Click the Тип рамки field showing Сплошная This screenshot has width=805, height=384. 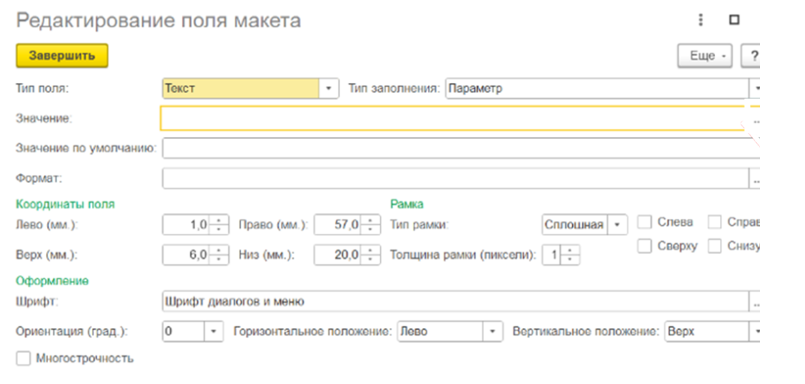(x=575, y=224)
